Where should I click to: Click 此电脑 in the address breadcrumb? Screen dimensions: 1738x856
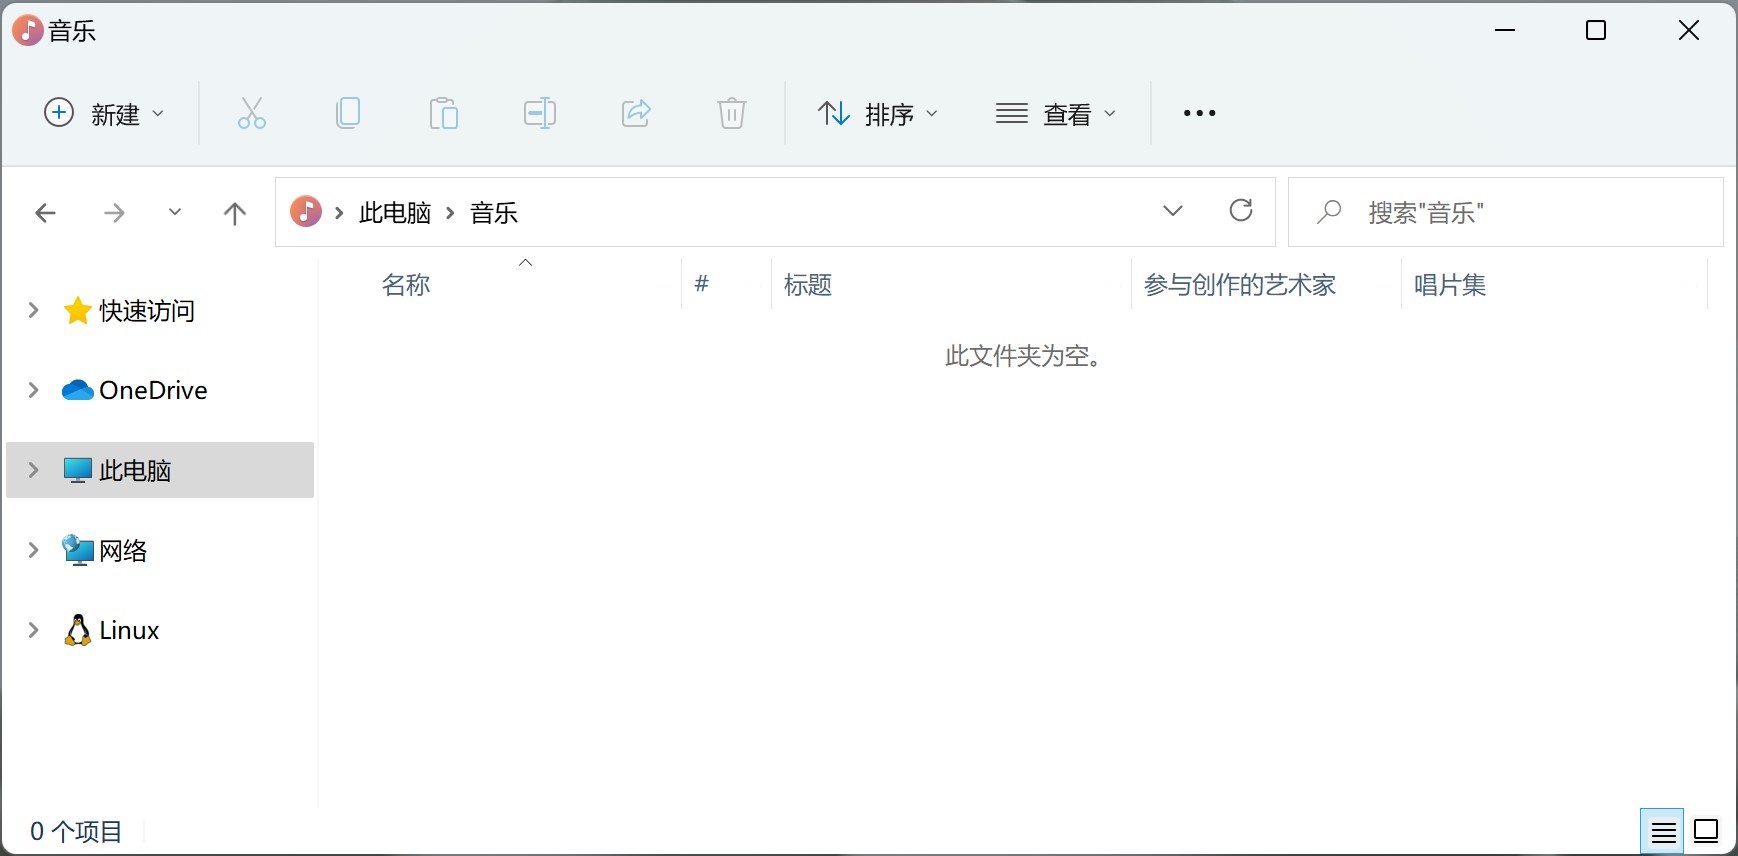pos(395,213)
